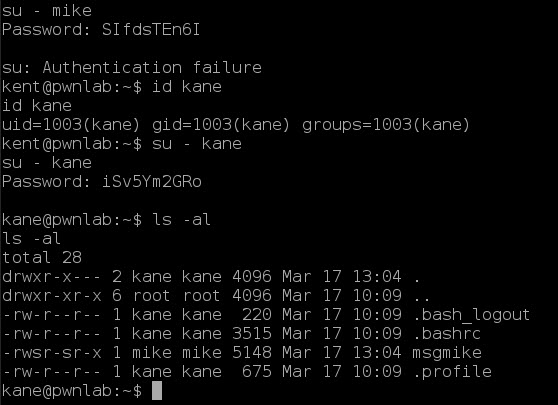Click the -rwsr-sr-x permissions string
Image resolution: width=558 pixels, height=405 pixels.
click(x=52, y=353)
